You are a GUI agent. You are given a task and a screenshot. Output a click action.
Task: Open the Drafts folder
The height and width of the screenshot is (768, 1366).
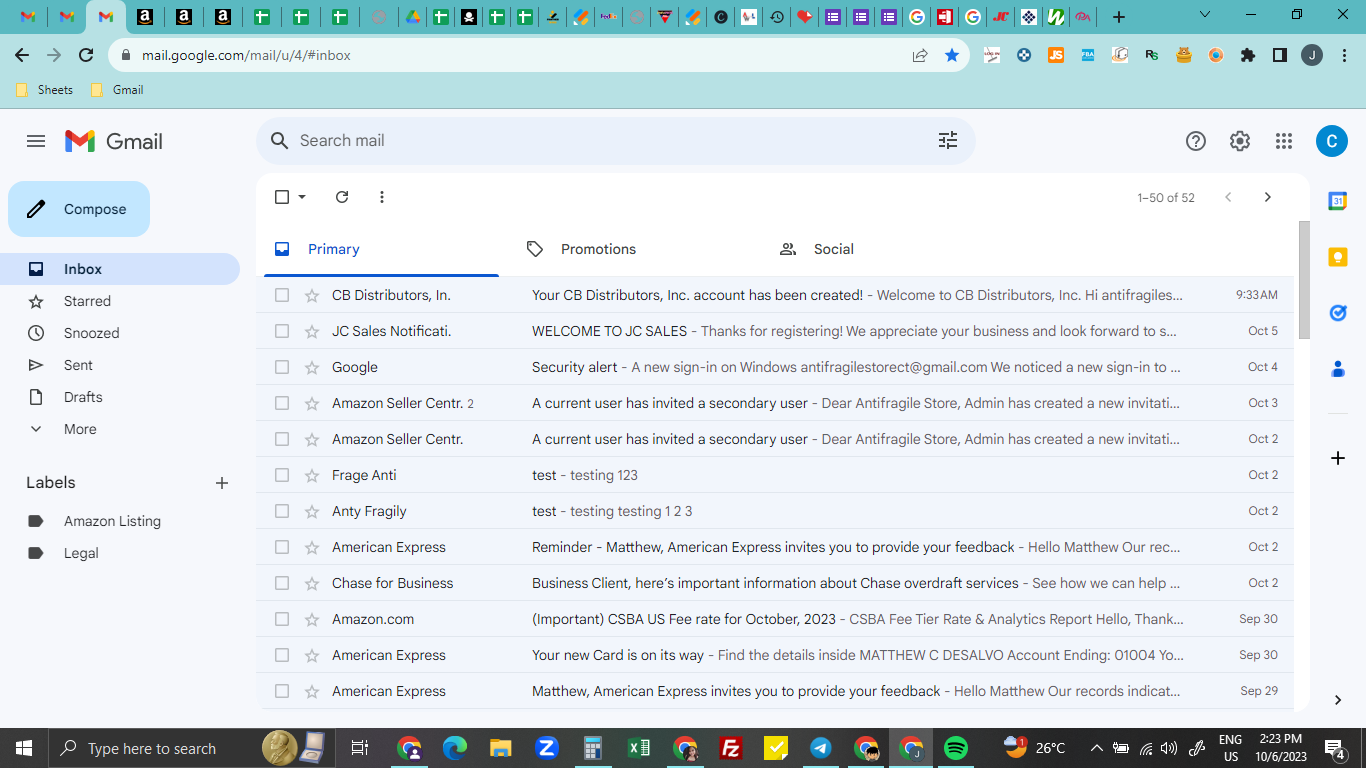tap(120, 397)
